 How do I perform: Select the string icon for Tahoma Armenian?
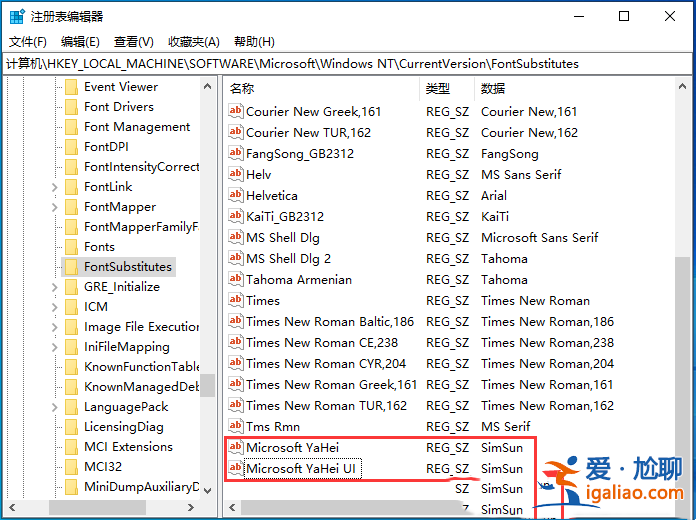point(236,279)
